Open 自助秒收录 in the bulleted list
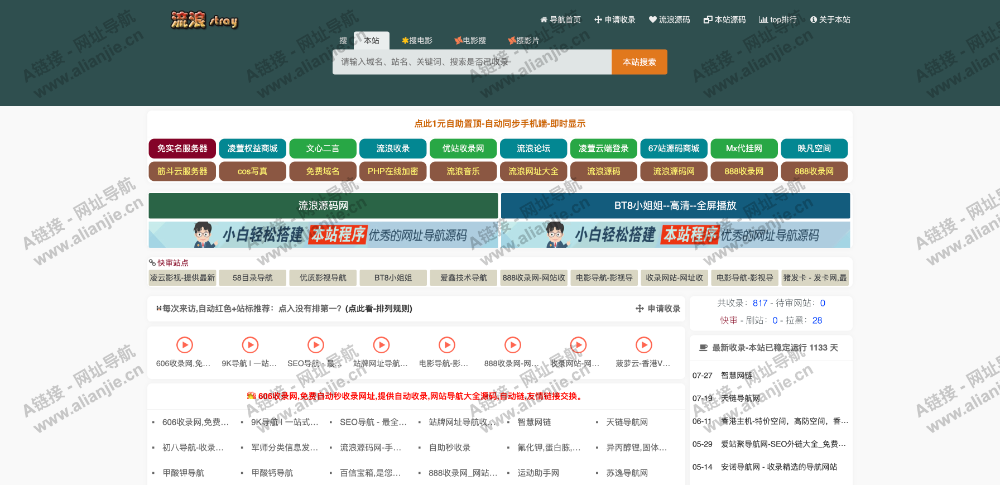 [450, 448]
